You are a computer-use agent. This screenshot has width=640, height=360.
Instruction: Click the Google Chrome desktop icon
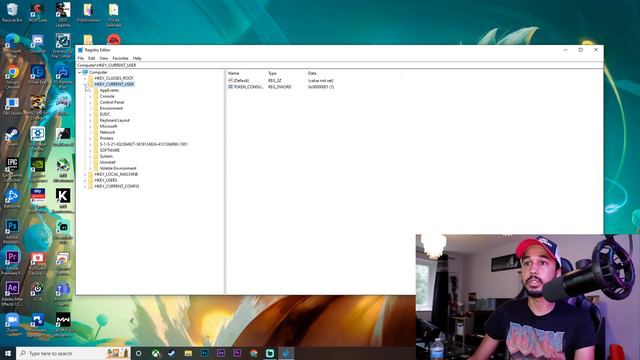point(12,77)
